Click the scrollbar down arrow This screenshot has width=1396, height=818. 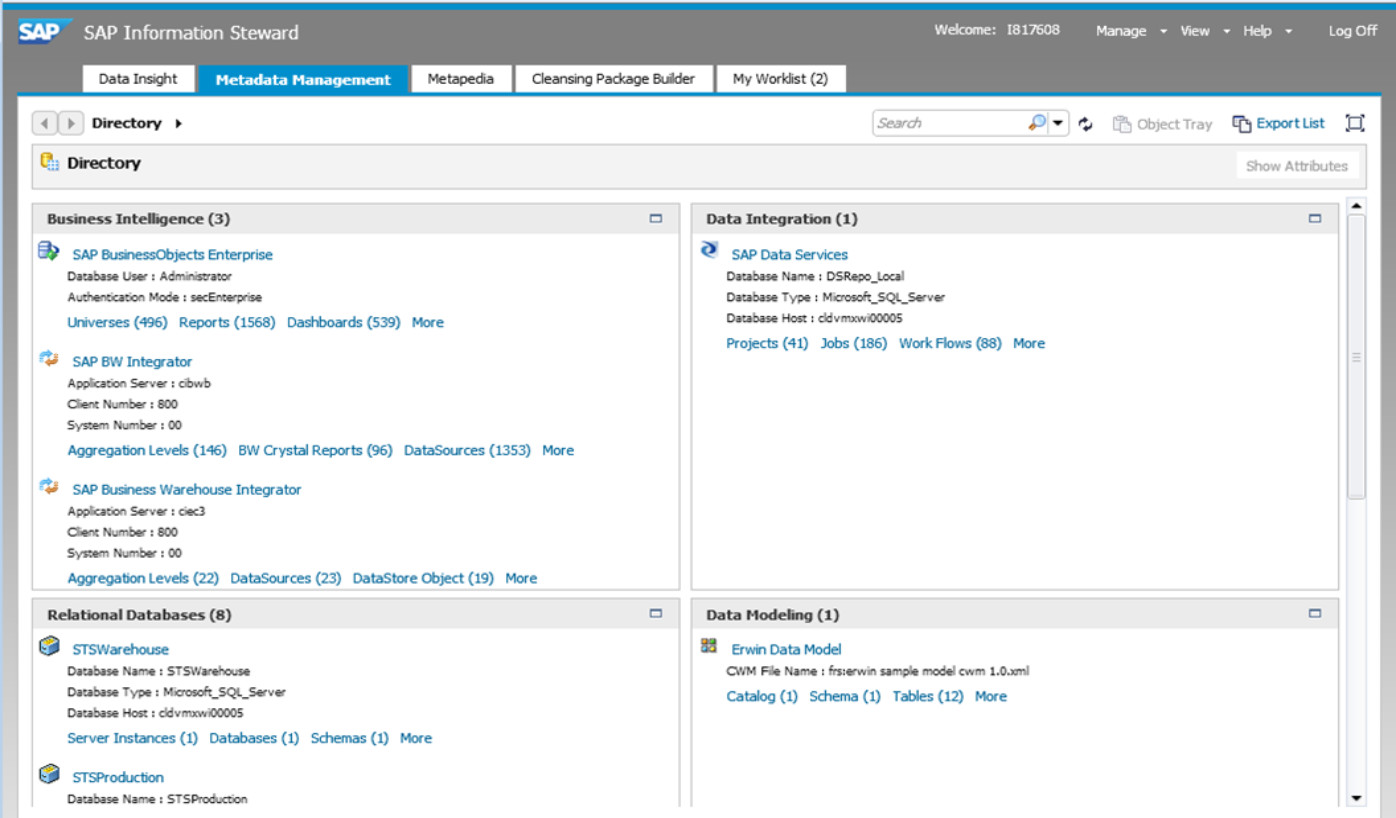1356,798
